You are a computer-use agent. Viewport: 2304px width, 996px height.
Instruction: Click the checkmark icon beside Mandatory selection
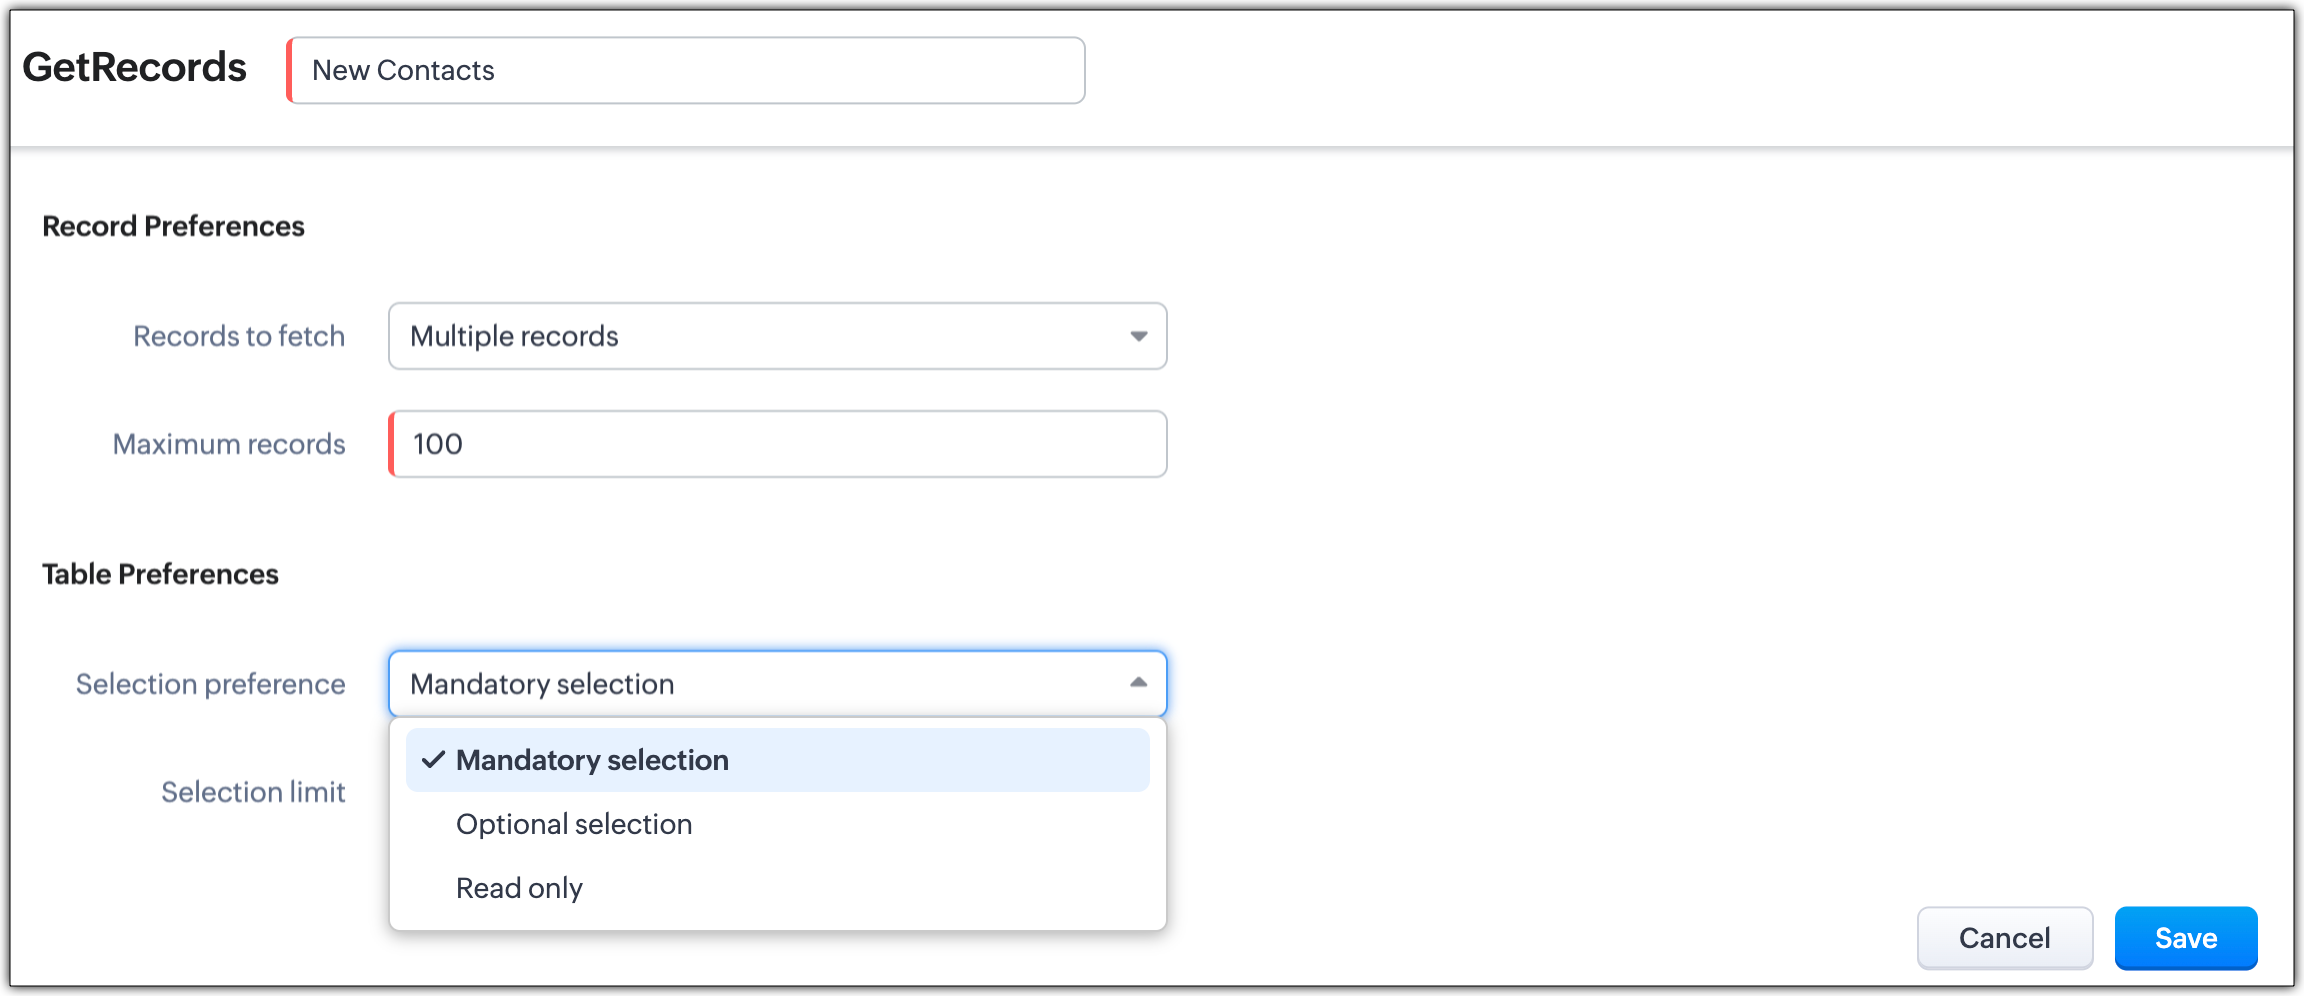point(433,760)
